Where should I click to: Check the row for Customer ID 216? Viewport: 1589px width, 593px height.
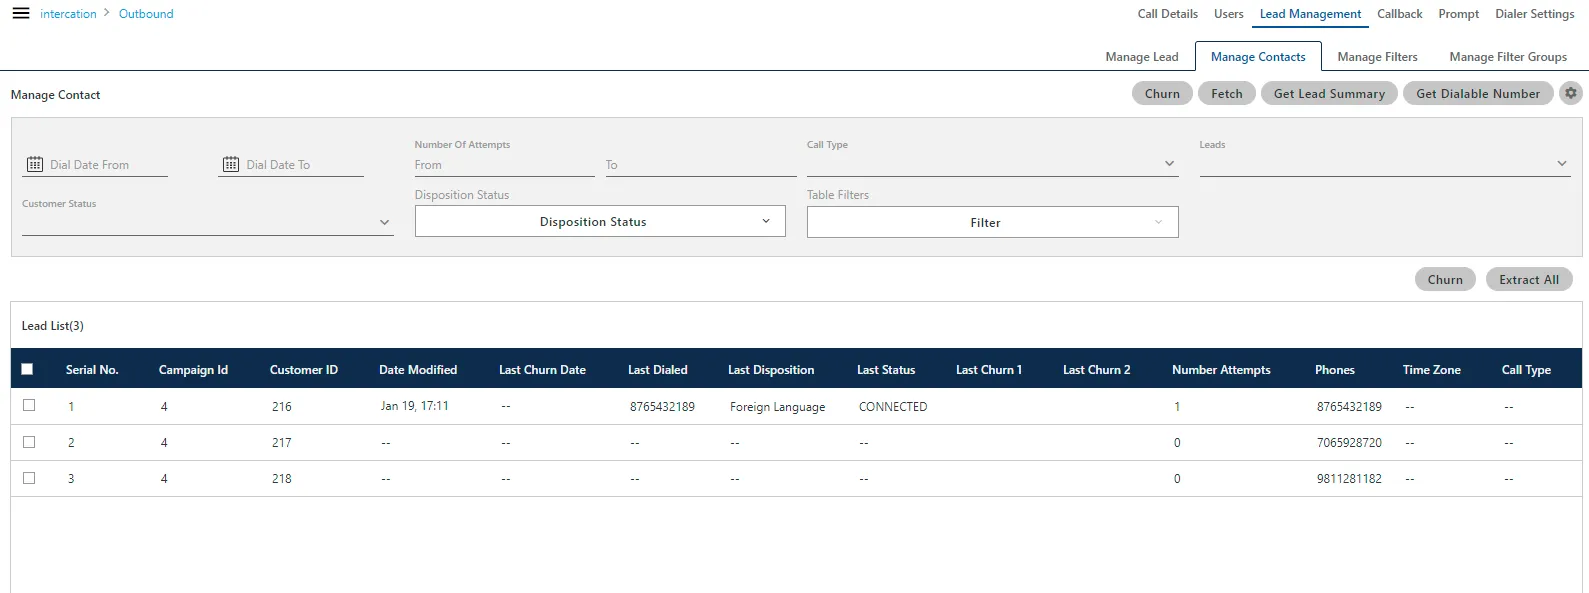(x=29, y=406)
